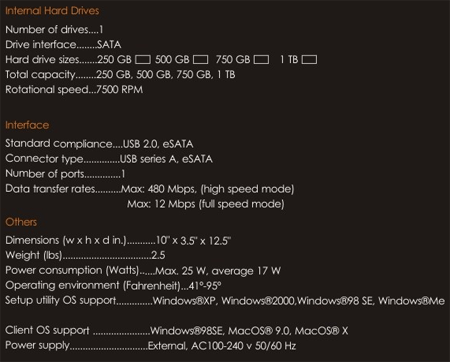This screenshot has width=450, height=362.
Task: Tick the 750 GB checkbox
Action: coord(261,60)
